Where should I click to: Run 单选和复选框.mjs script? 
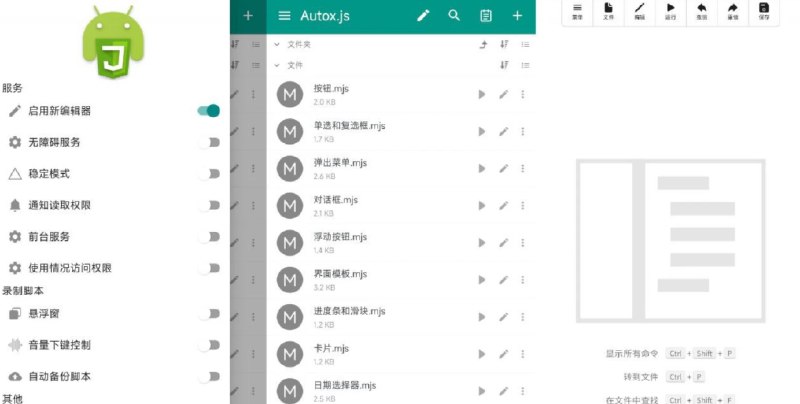tap(481, 132)
